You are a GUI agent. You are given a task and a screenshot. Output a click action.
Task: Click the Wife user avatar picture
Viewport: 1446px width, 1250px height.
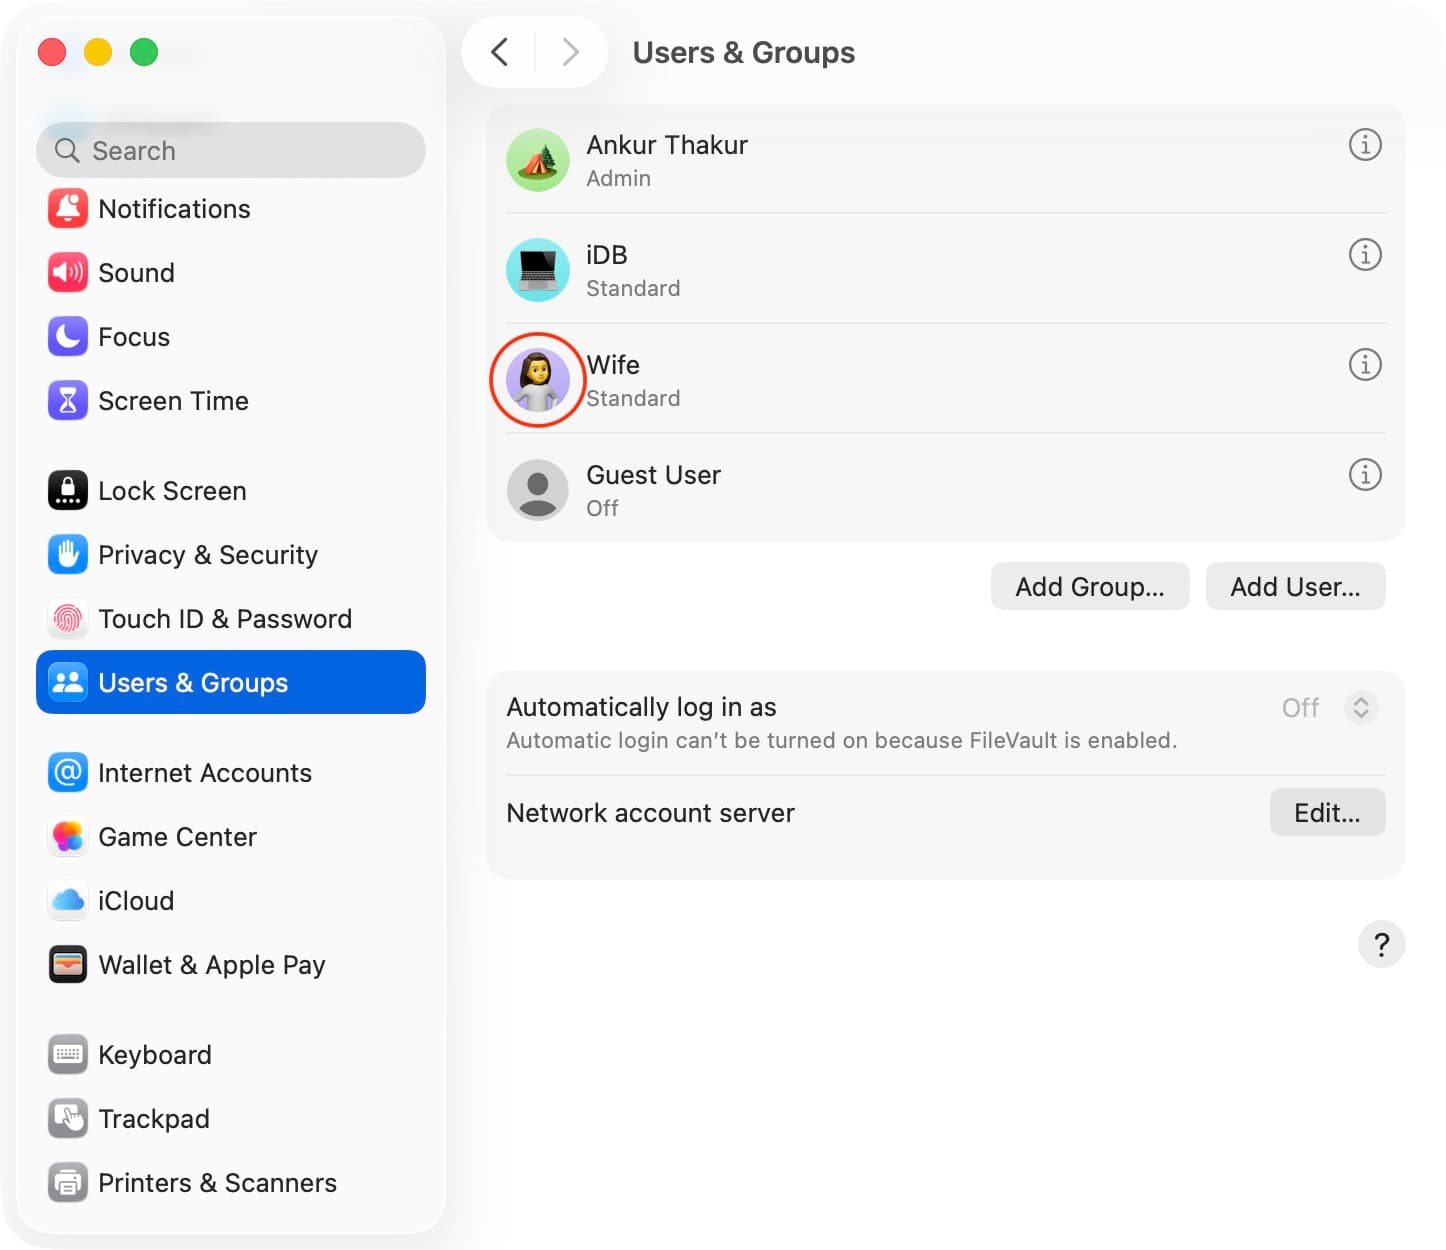538,380
